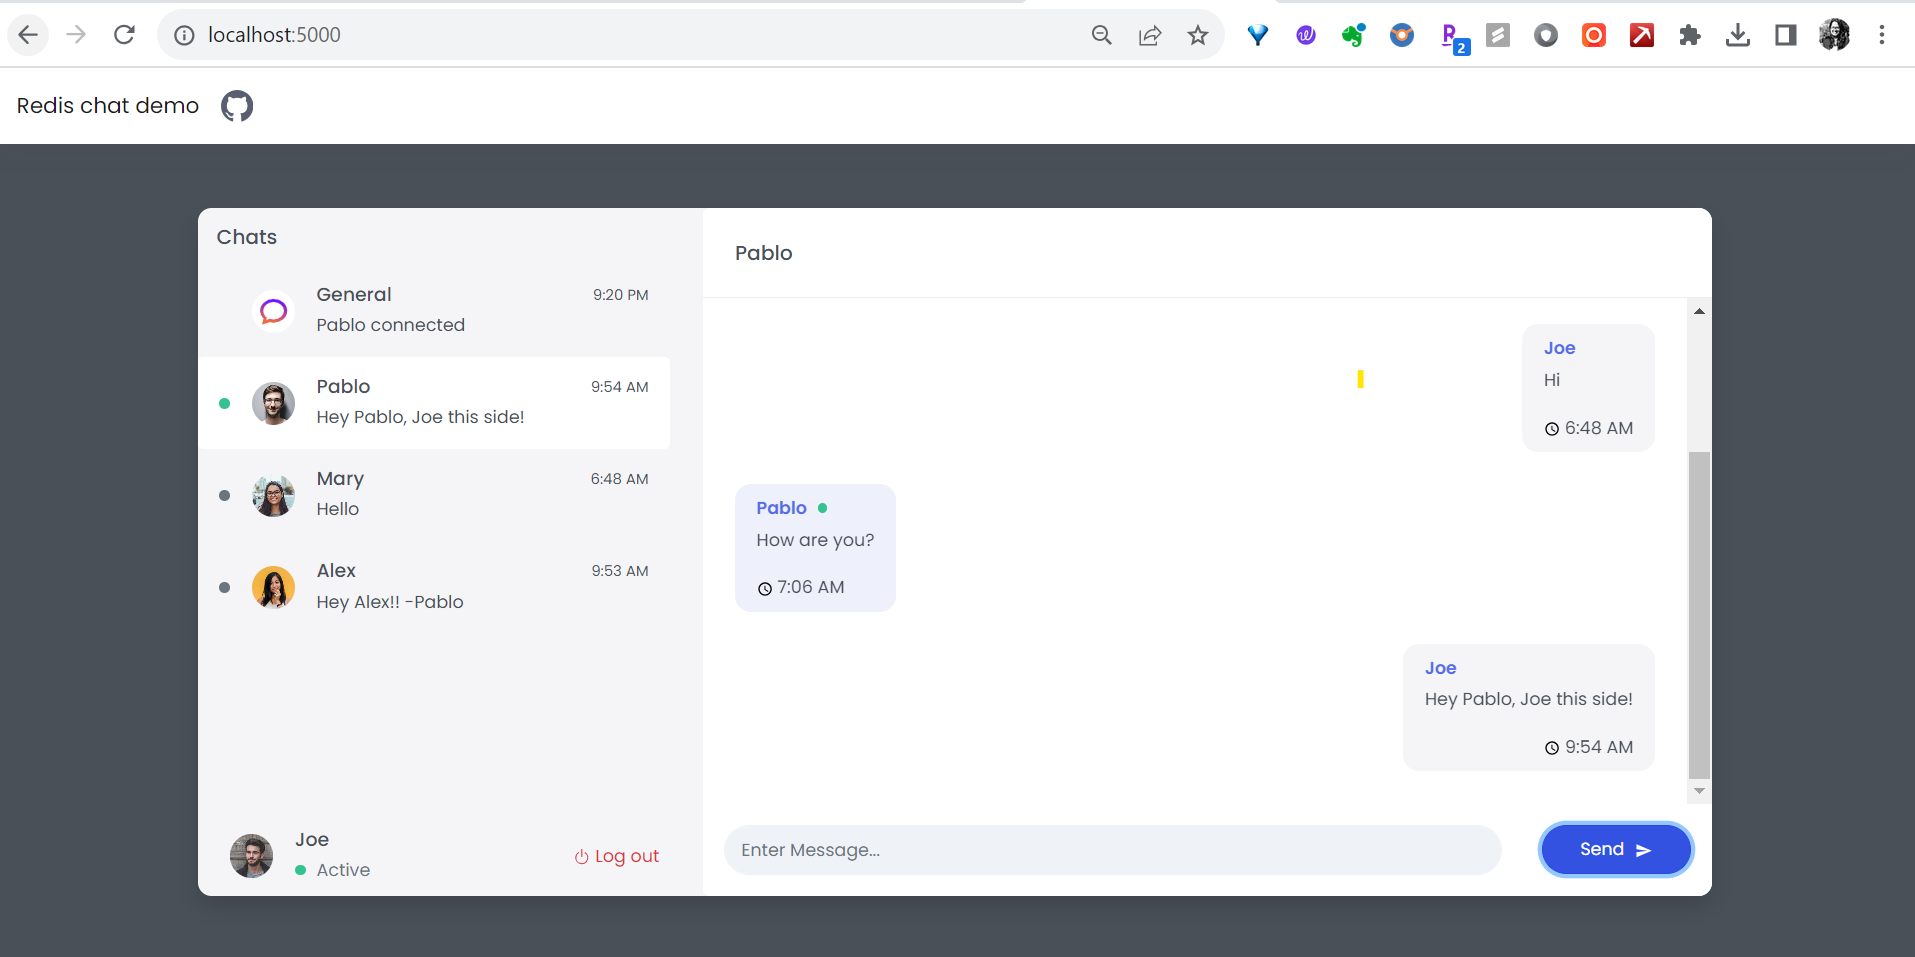1915x957 pixels.
Task: Open the browser Downloads icon
Action: (1738, 35)
